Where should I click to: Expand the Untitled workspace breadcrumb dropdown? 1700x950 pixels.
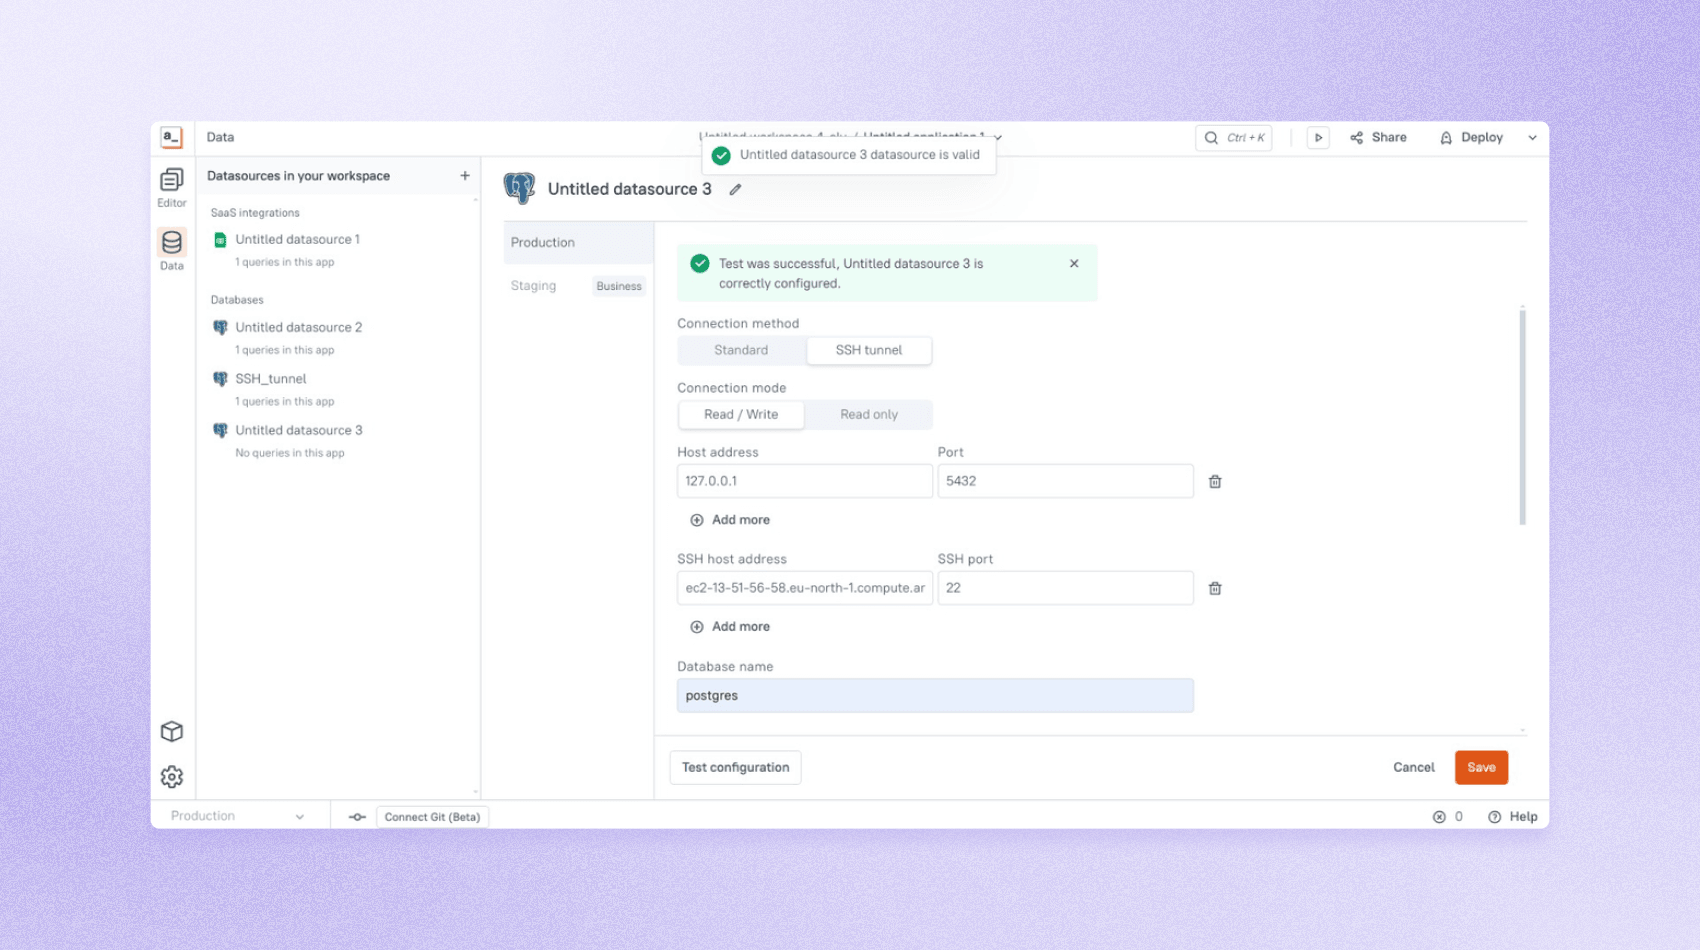tap(997, 138)
